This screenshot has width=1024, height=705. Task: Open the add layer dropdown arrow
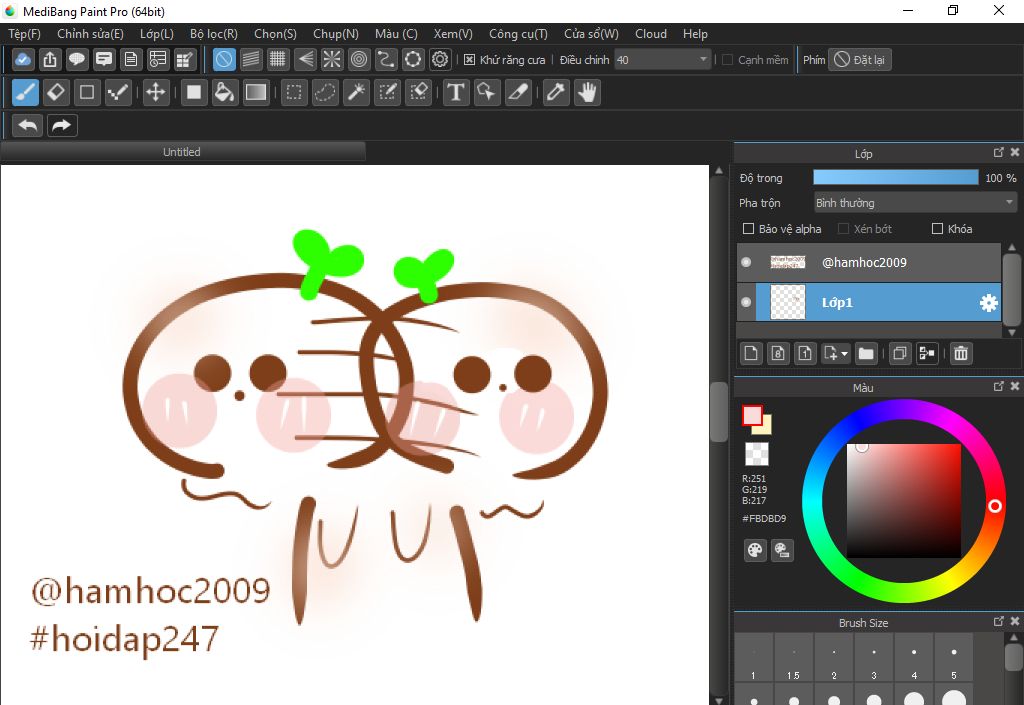coord(845,354)
